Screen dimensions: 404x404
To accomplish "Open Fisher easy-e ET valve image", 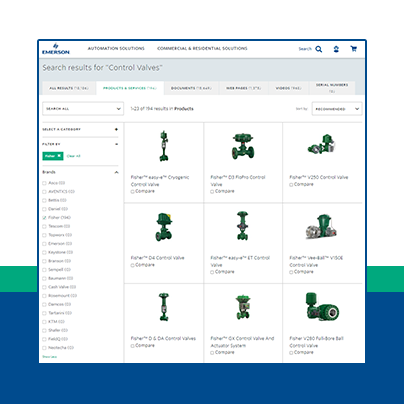I will click(243, 226).
